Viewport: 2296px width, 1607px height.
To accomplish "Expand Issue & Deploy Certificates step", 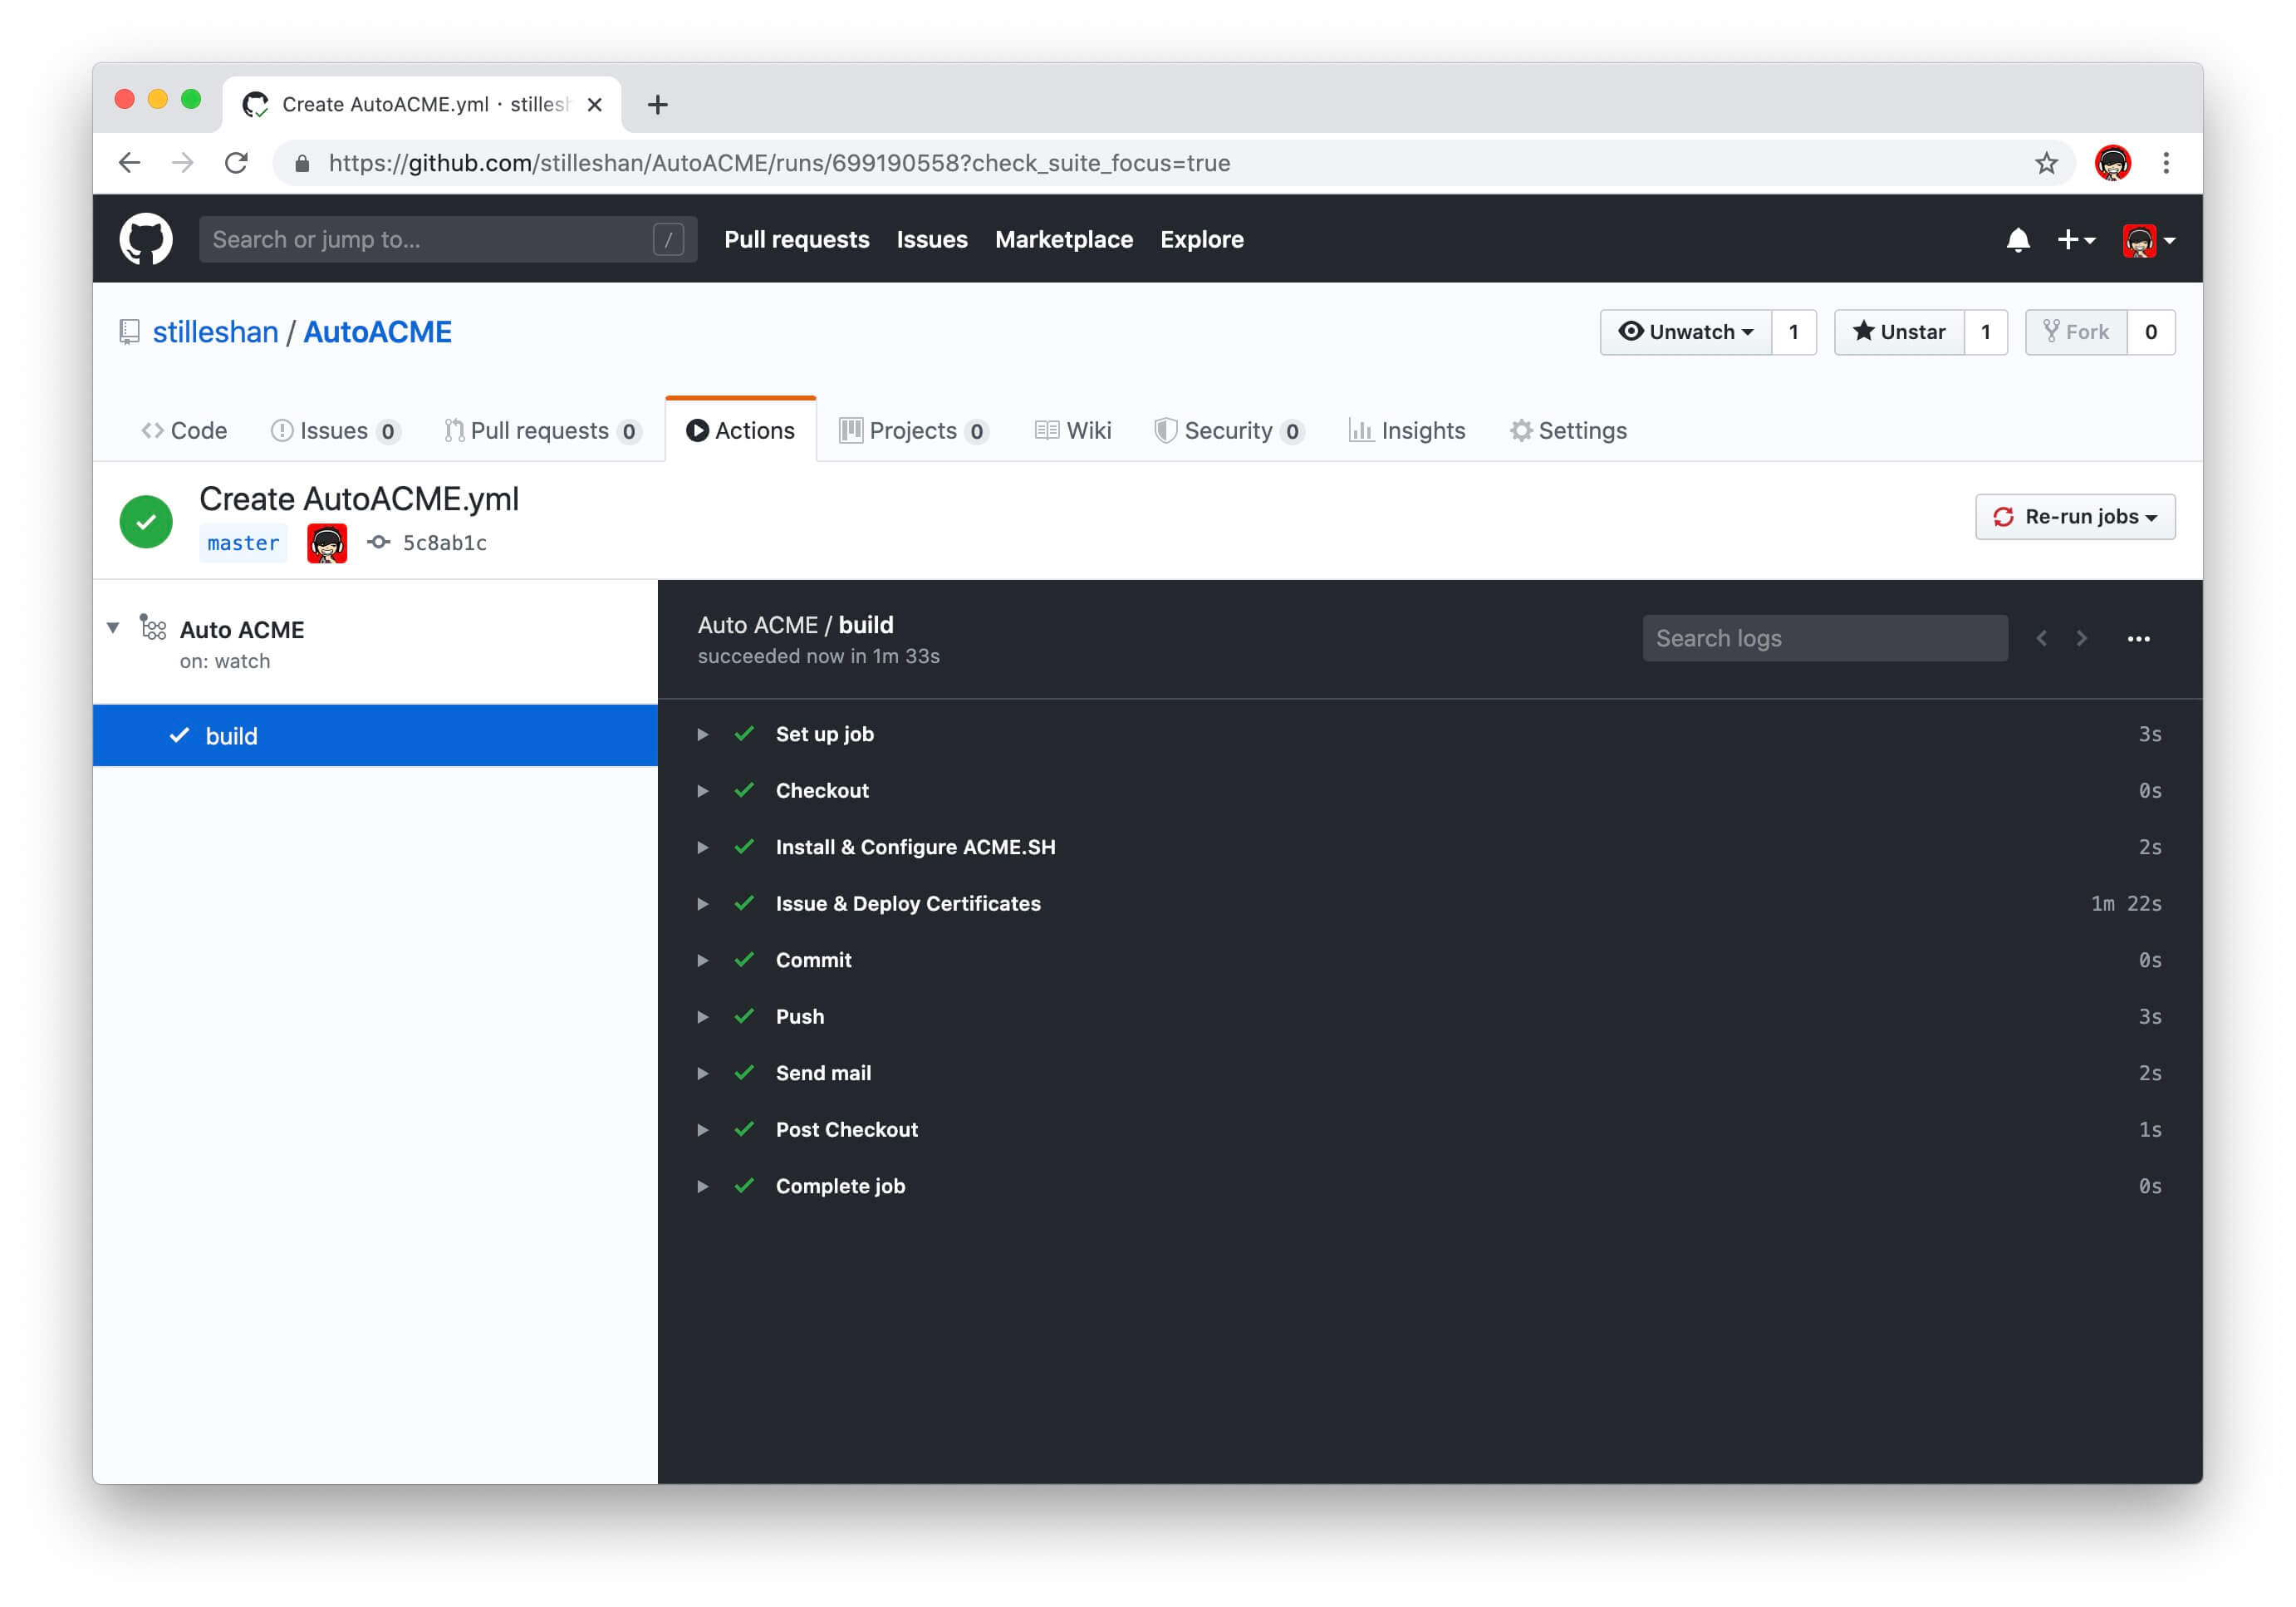I will (x=703, y=904).
